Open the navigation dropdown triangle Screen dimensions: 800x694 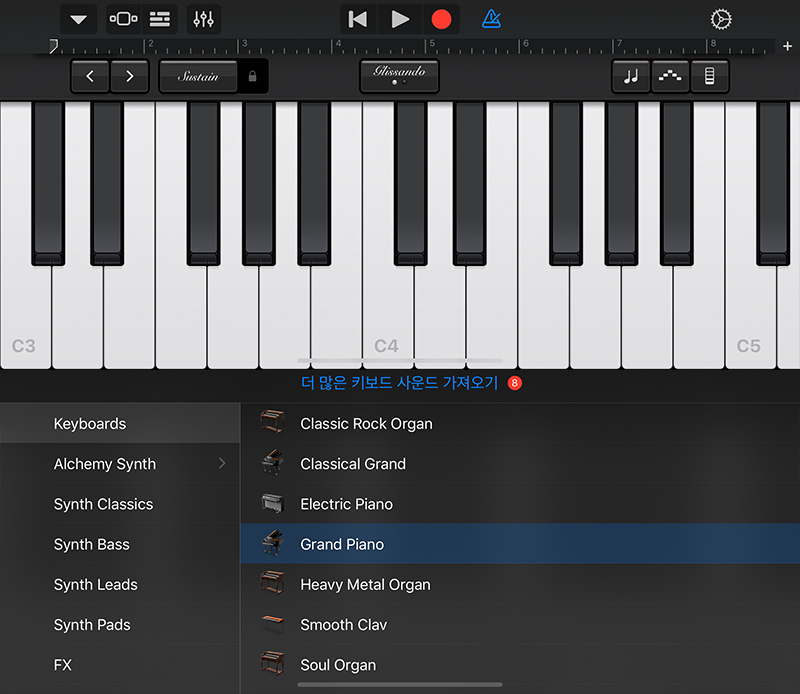[x=78, y=19]
